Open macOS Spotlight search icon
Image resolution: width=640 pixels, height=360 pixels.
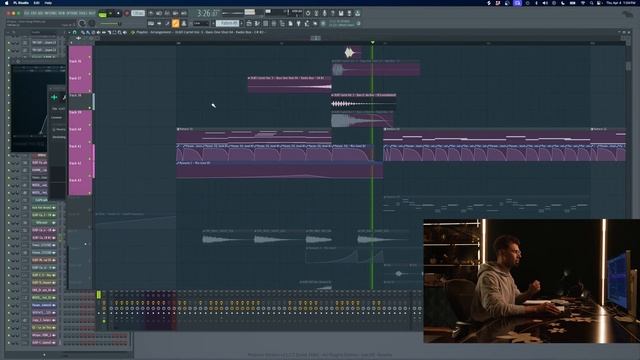(x=591, y=2)
